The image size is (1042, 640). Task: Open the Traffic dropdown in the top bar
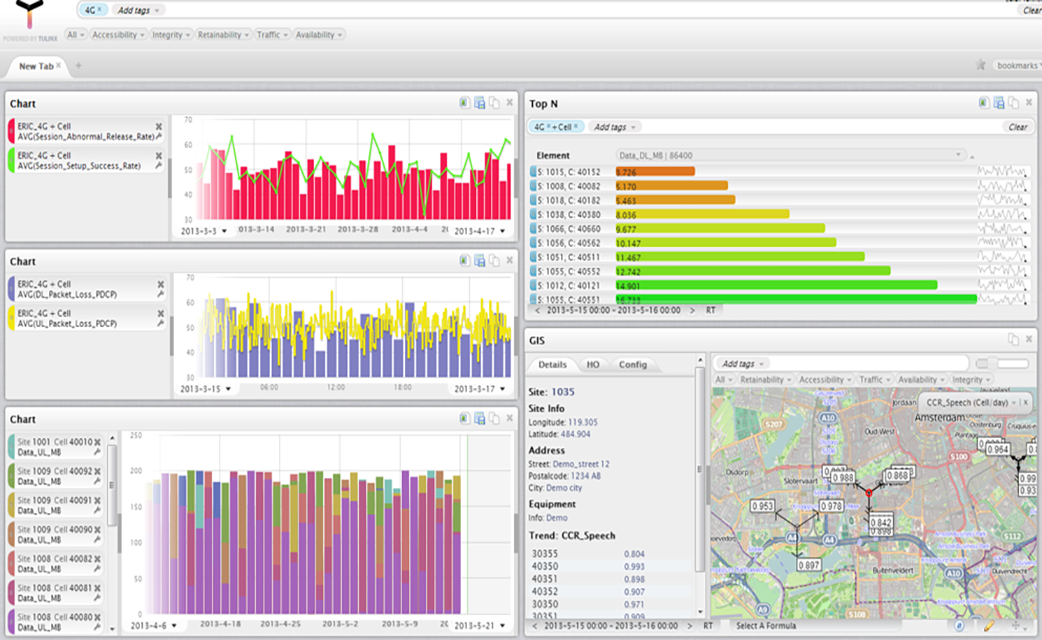272,35
